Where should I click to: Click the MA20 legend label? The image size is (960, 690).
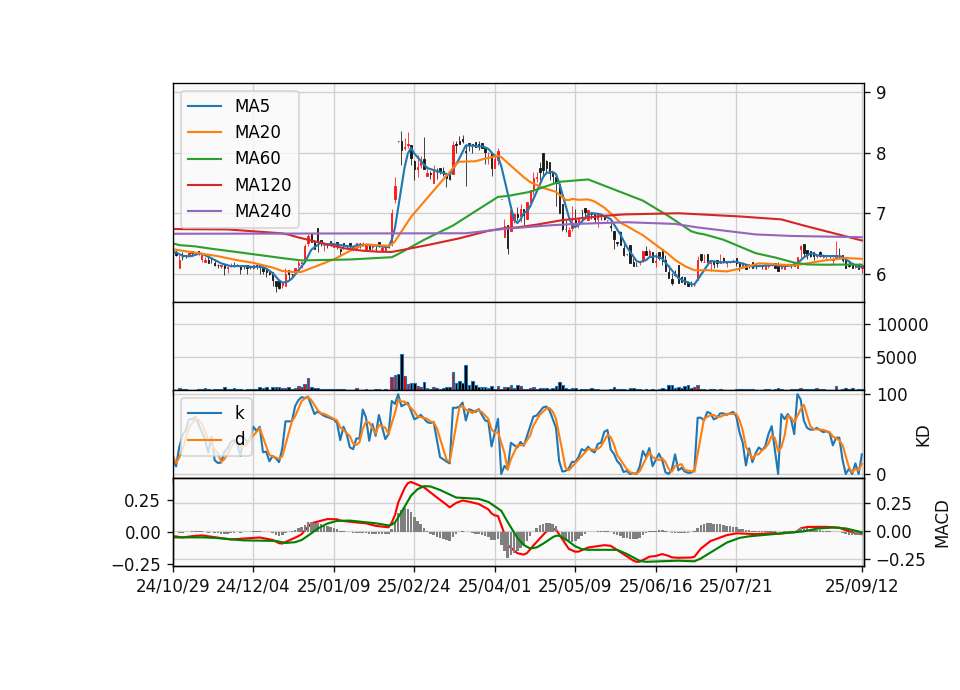click(257, 132)
